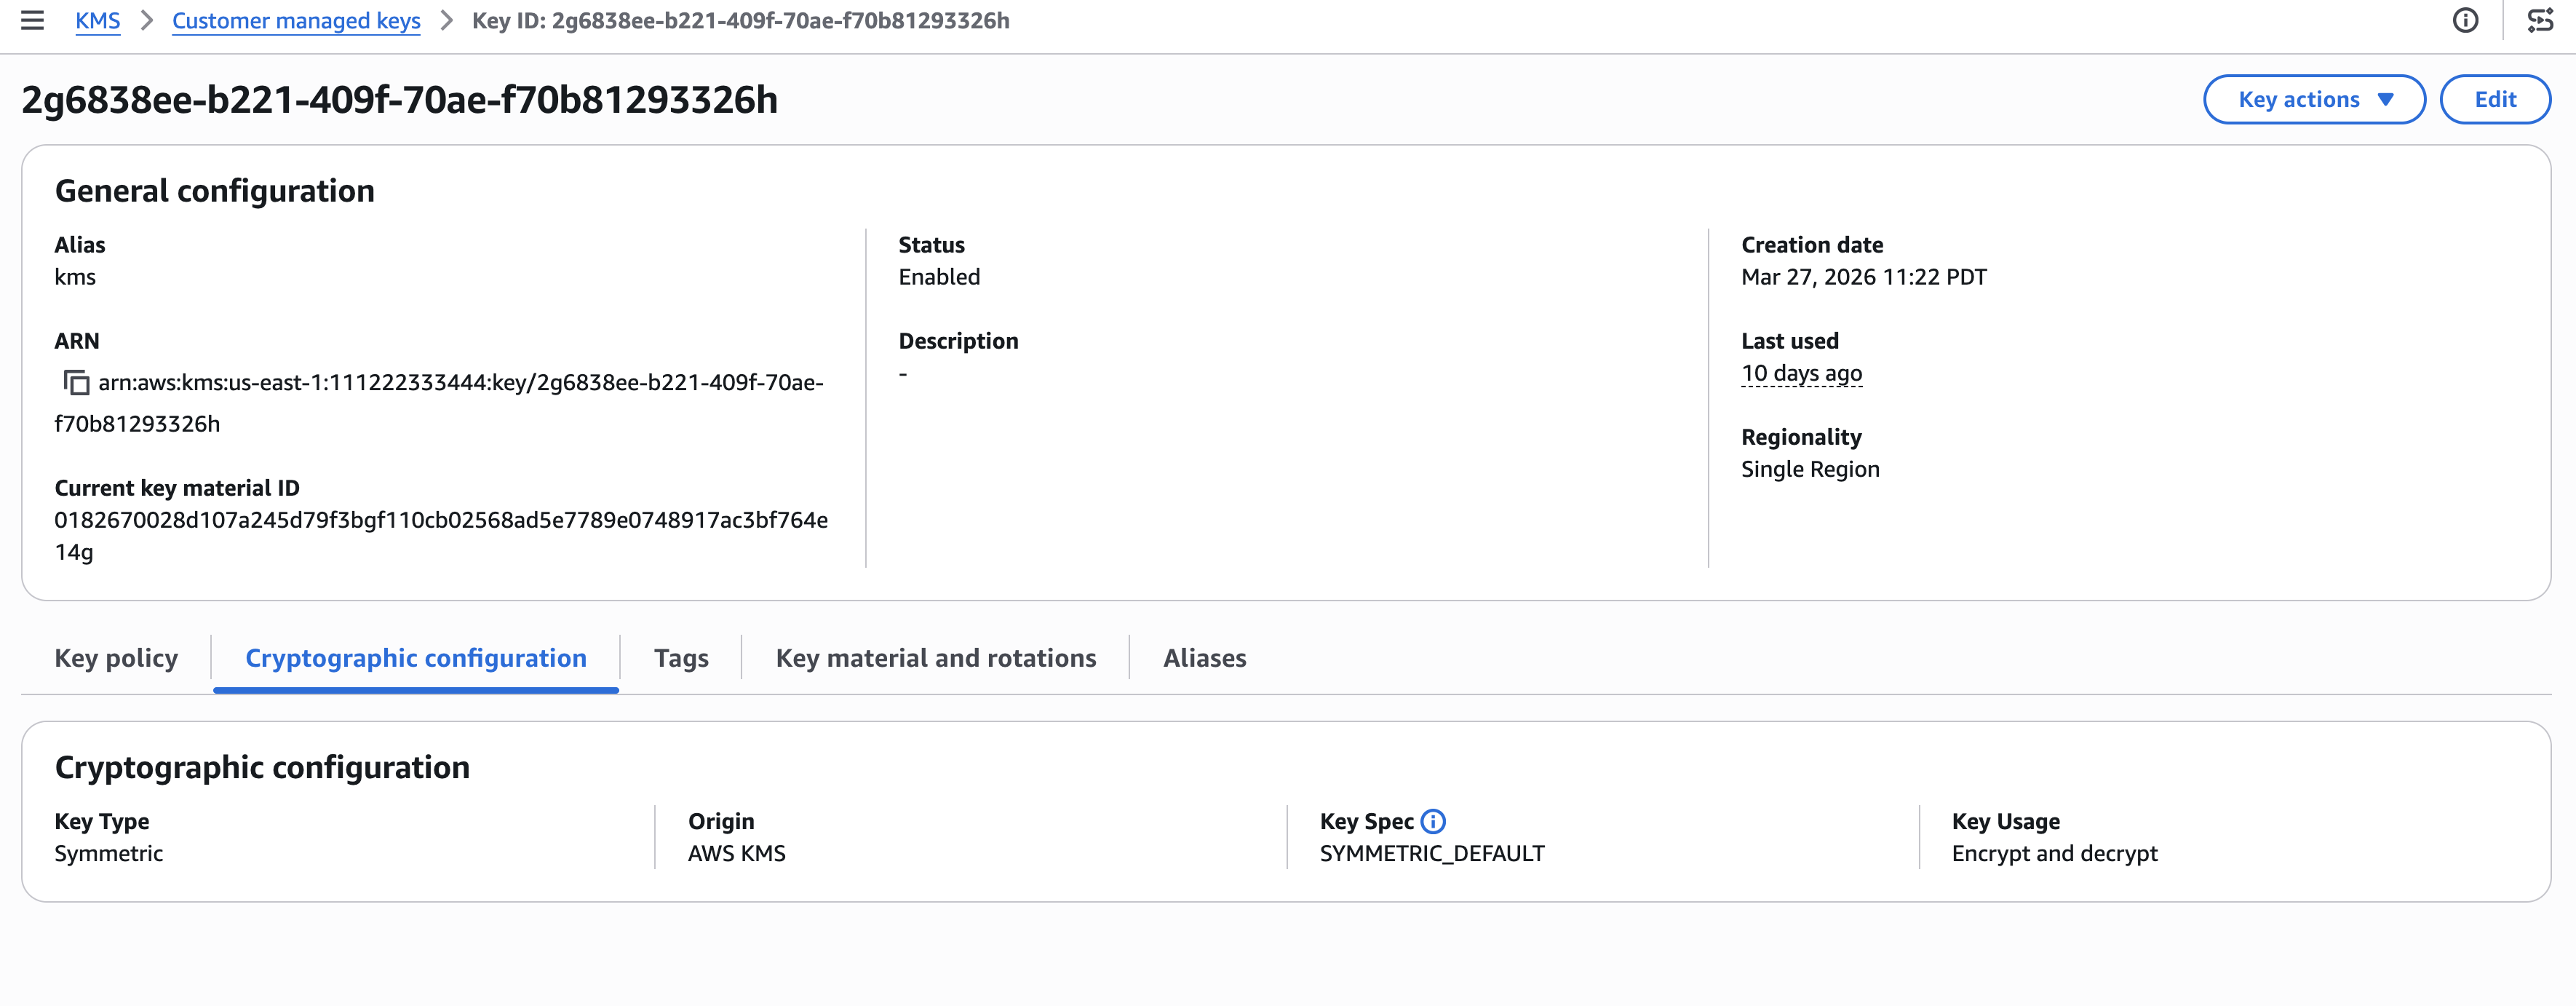Switch to the Key policy tab

116,658
